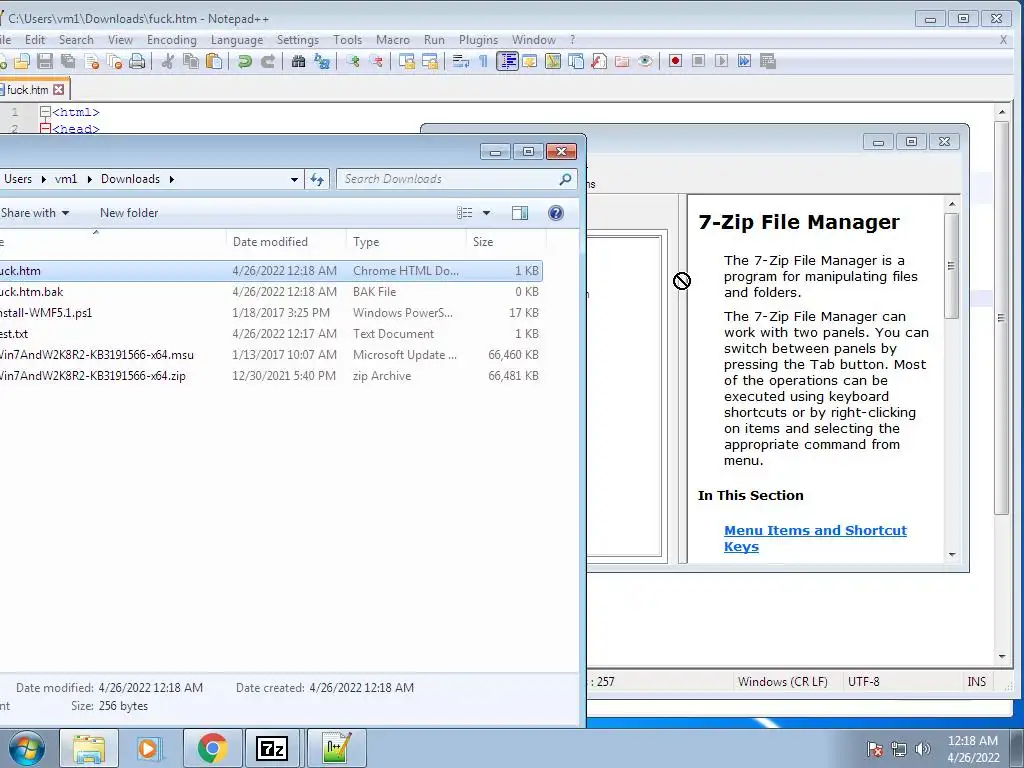Click Change your view icon in Explorer
The image size is (1024, 768).
tap(464, 213)
